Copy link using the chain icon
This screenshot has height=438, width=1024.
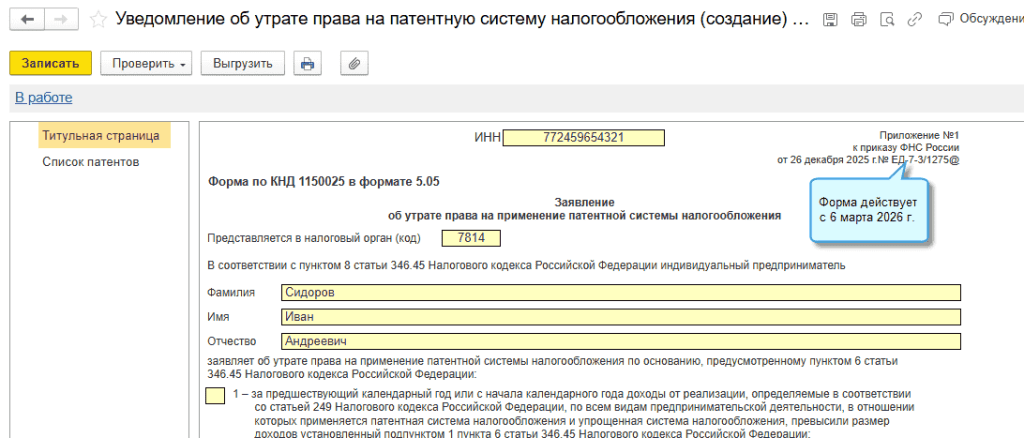(911, 19)
